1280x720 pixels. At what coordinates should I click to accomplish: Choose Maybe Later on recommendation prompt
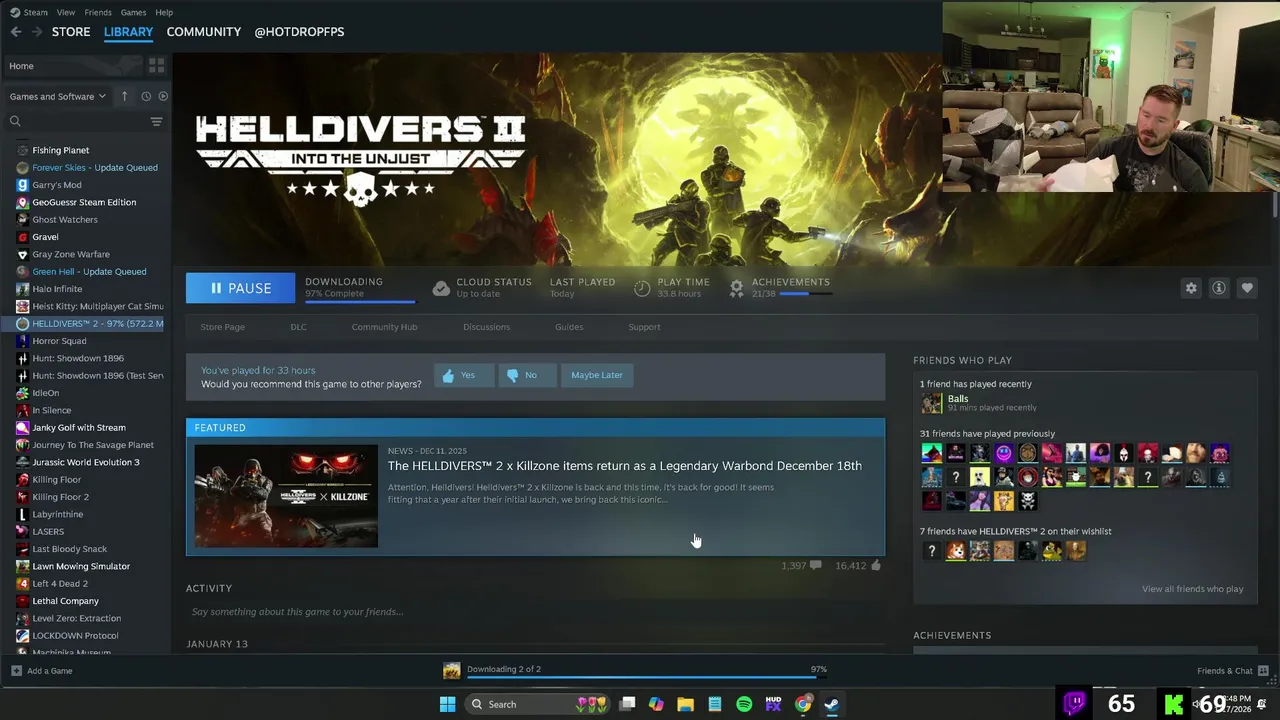597,375
